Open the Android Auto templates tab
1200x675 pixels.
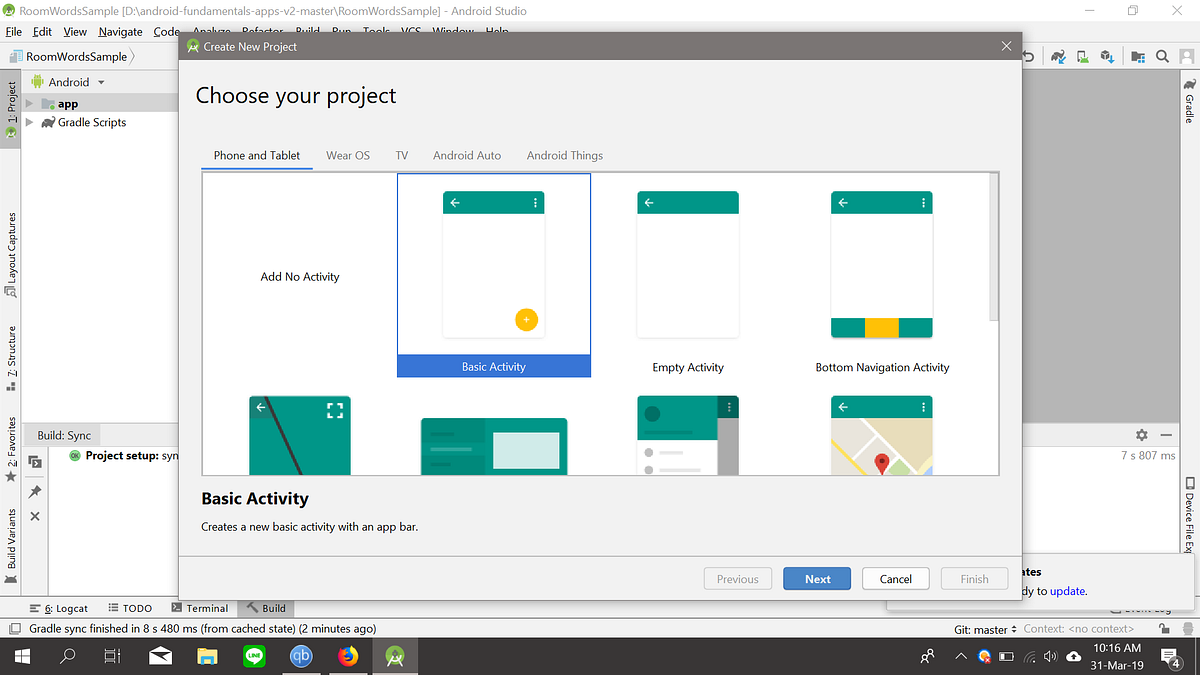coord(466,155)
